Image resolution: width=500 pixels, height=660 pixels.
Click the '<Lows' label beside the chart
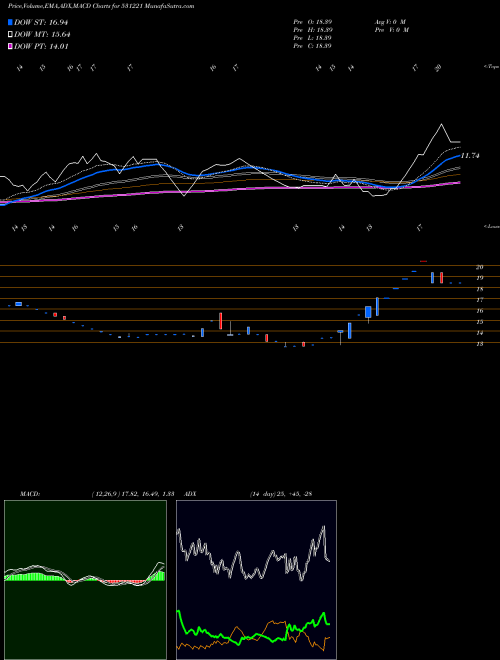point(491,226)
